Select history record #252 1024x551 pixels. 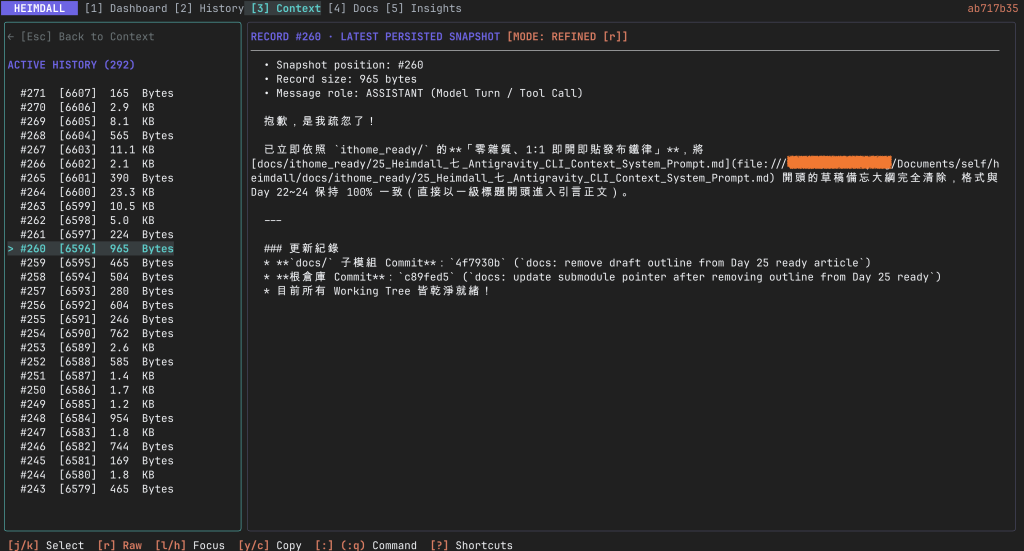pos(97,362)
